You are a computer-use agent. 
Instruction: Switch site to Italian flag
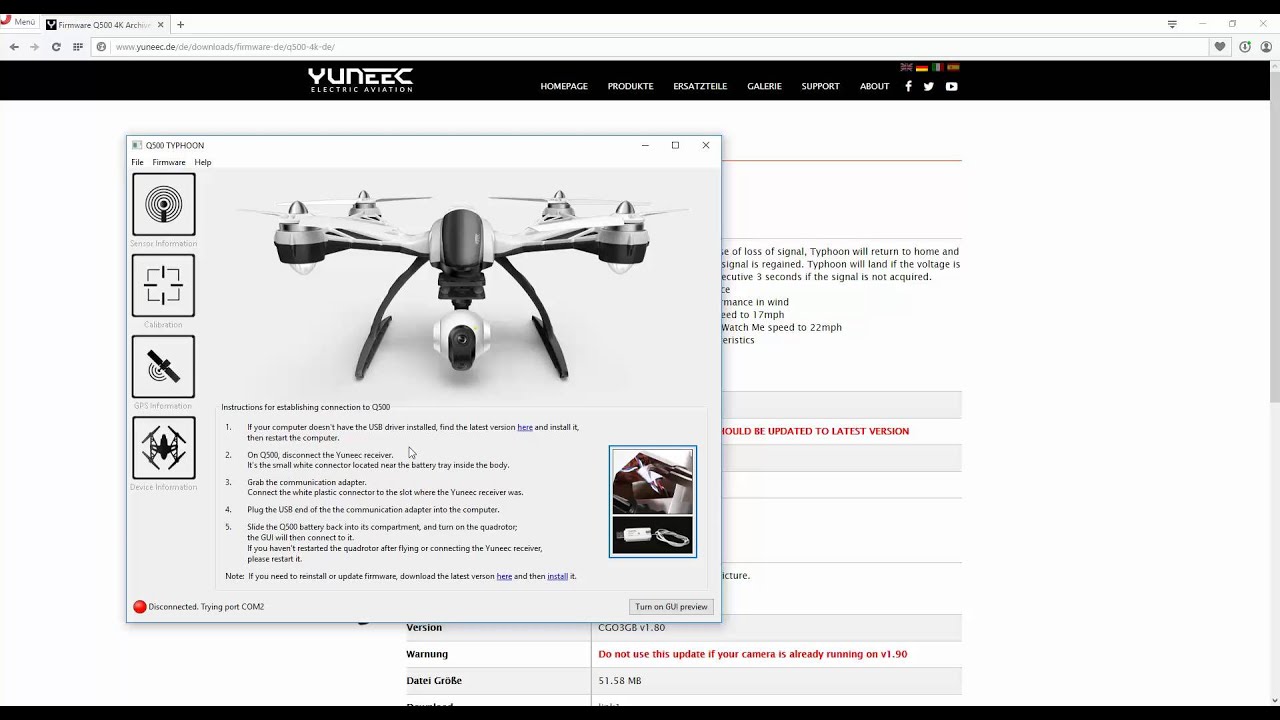(938, 67)
